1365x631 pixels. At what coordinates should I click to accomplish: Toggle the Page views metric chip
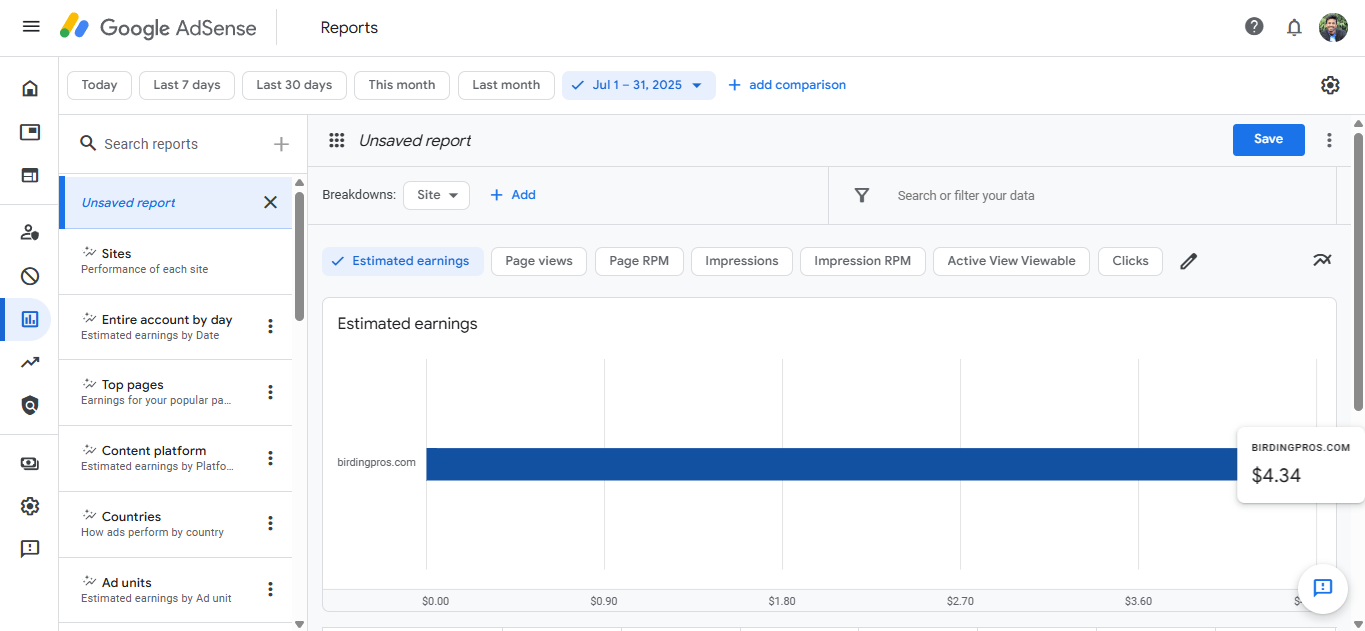click(539, 261)
